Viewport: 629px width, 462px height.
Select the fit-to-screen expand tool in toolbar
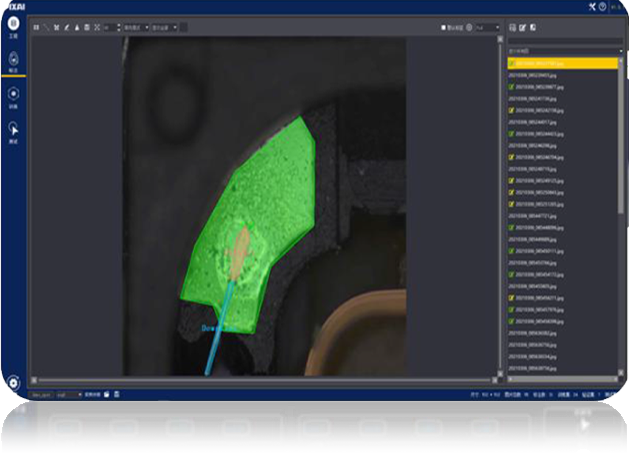(97, 27)
